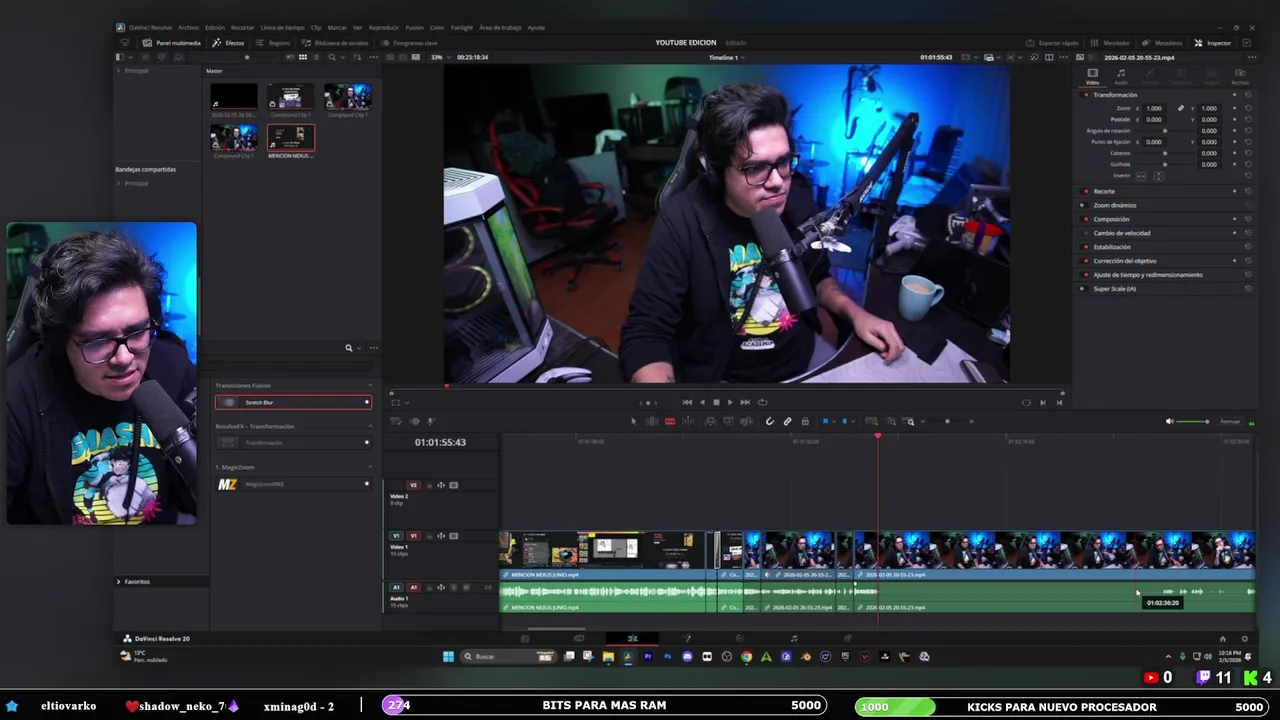Open the Fusion page icon

[686, 638]
